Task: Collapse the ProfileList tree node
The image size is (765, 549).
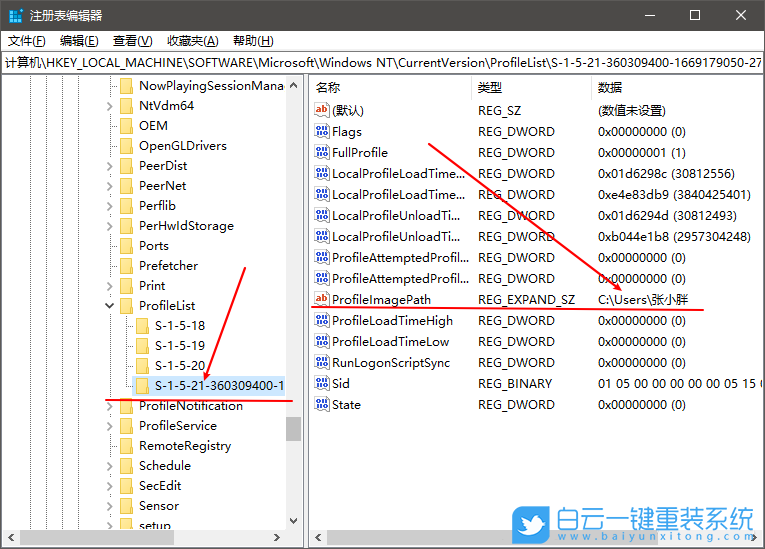Action: point(110,306)
